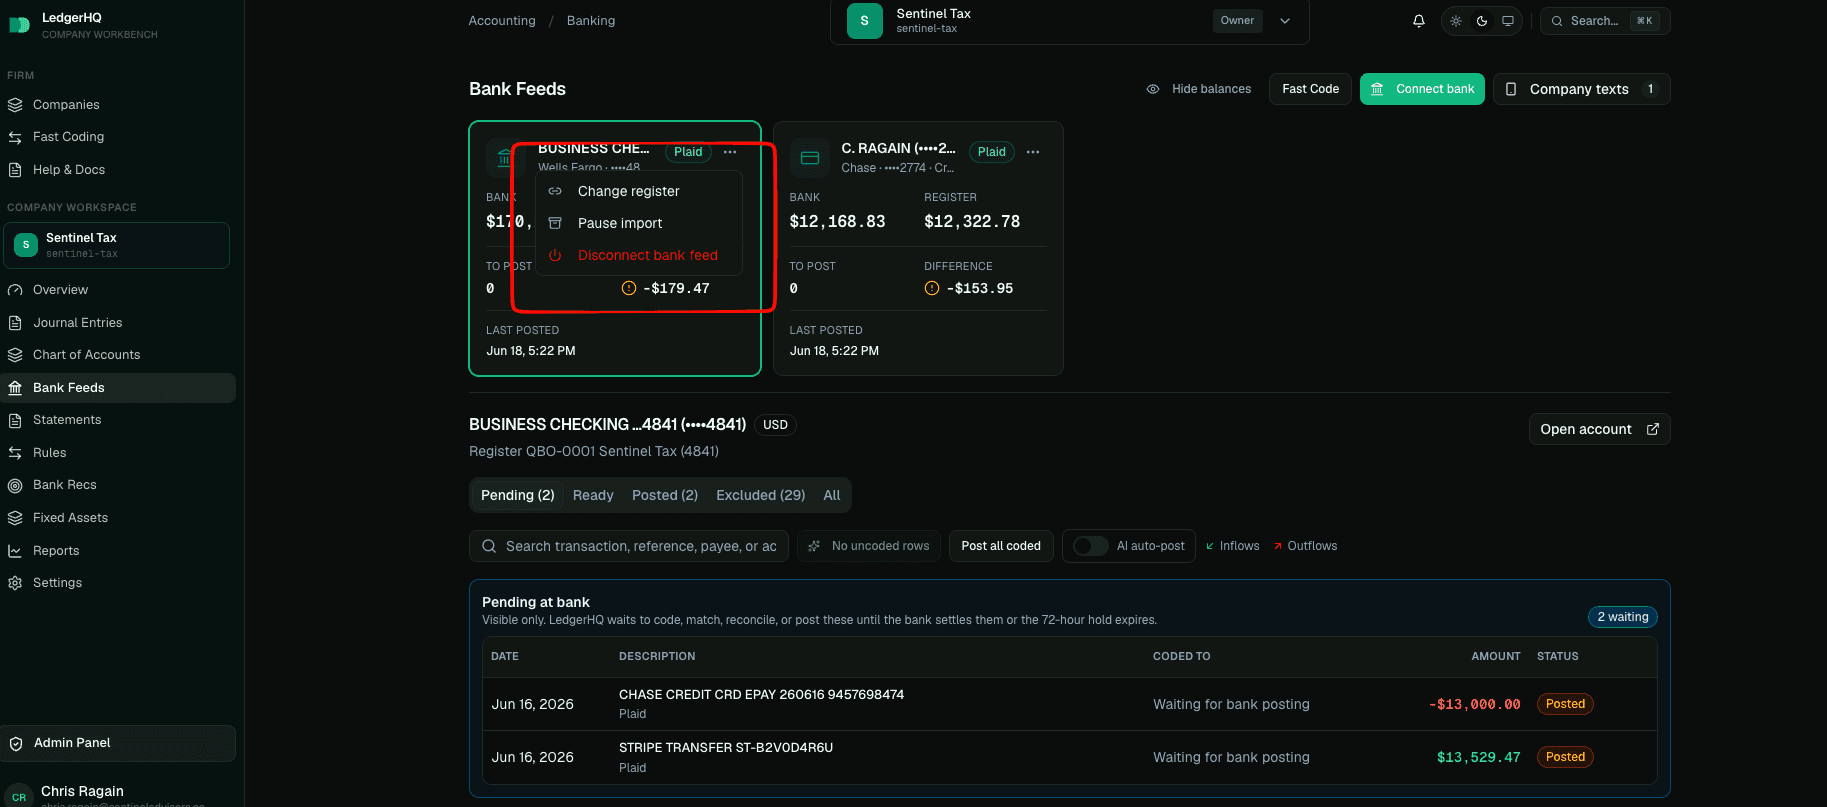Open Company texts
Viewport: 1827px width, 807px height.
tap(1581, 89)
